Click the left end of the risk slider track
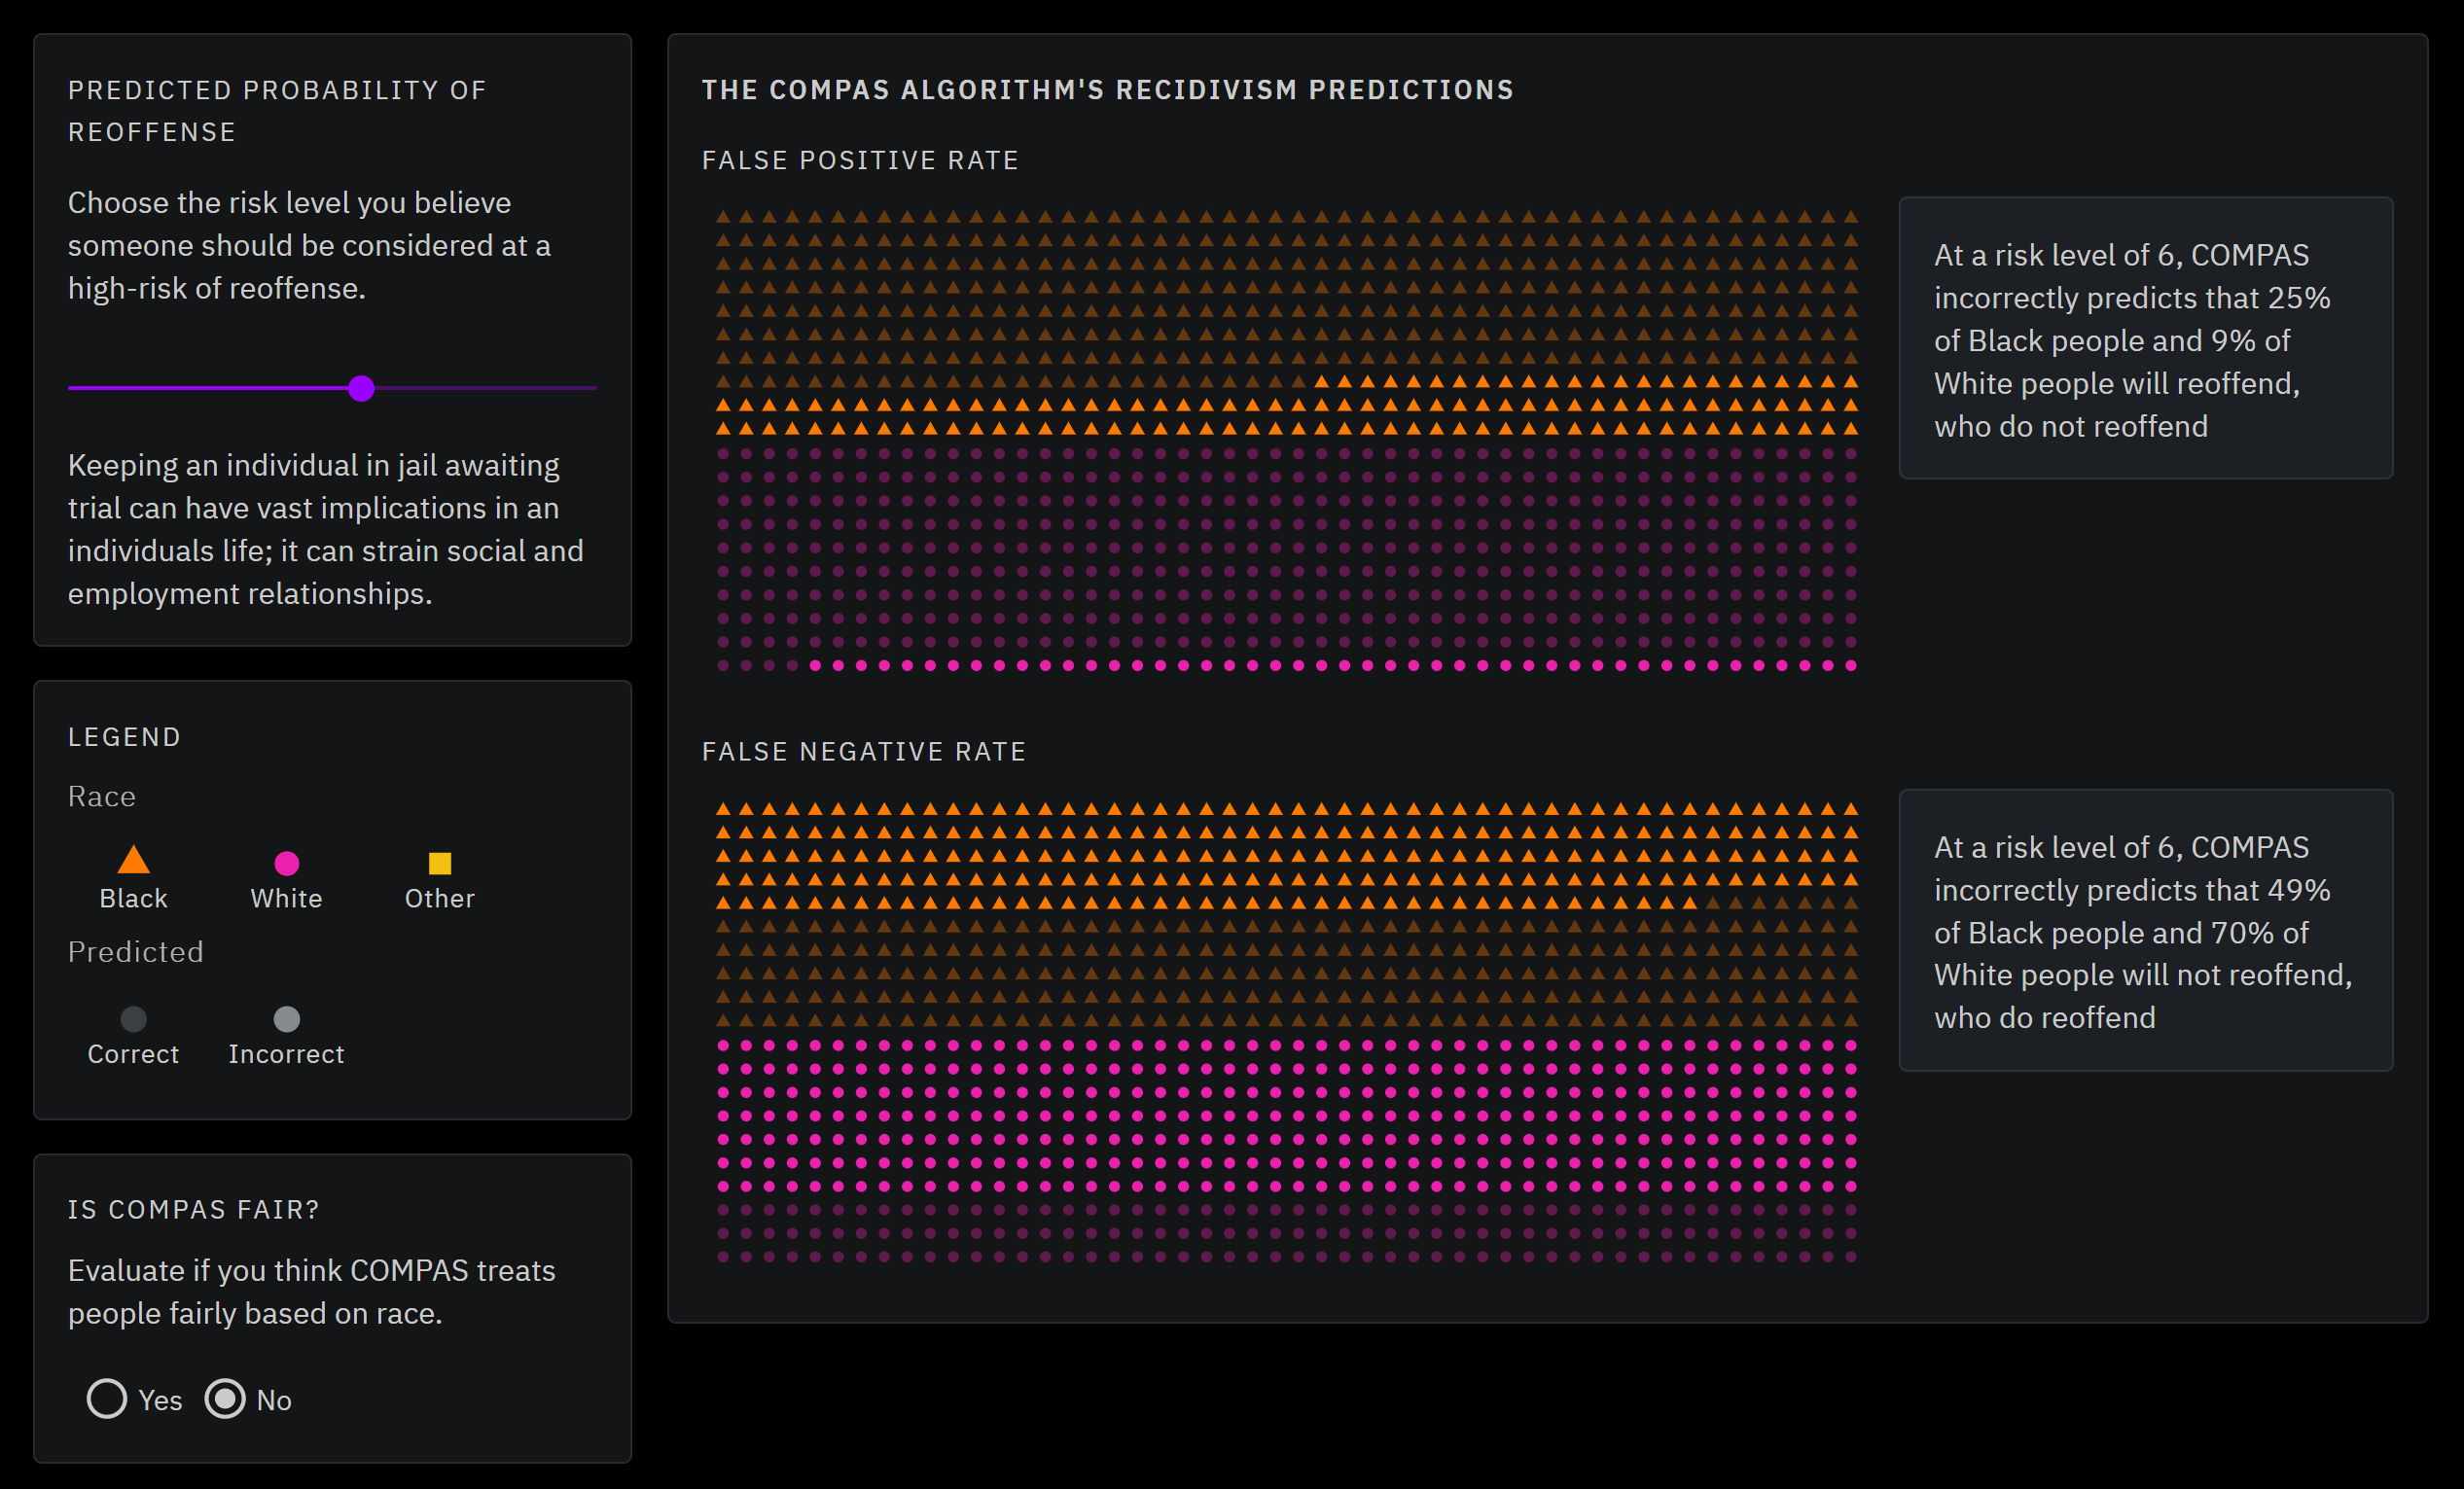This screenshot has width=2464, height=1489. (x=73, y=388)
